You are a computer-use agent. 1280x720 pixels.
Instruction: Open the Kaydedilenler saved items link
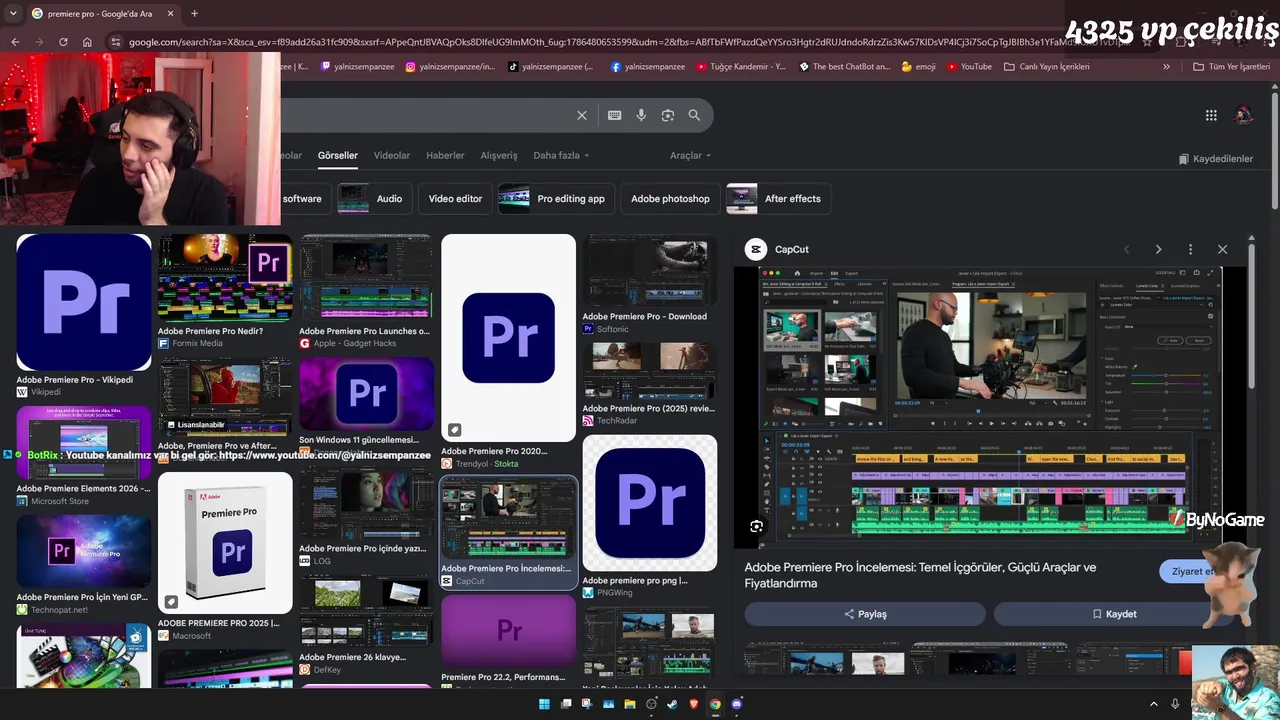(1215, 159)
